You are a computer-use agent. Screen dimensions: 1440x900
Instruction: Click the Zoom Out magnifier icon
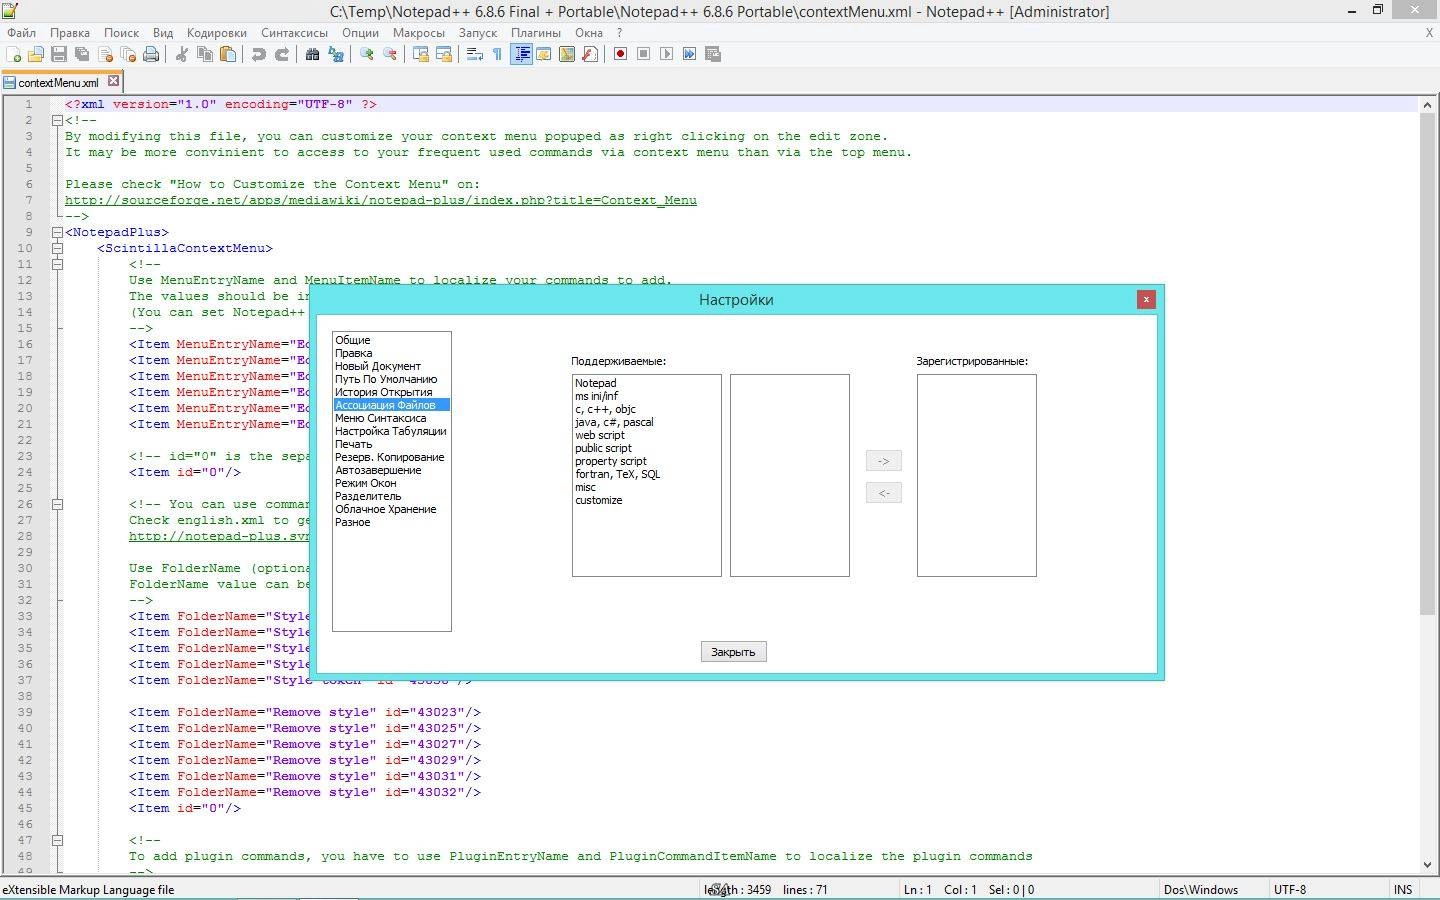pos(389,54)
